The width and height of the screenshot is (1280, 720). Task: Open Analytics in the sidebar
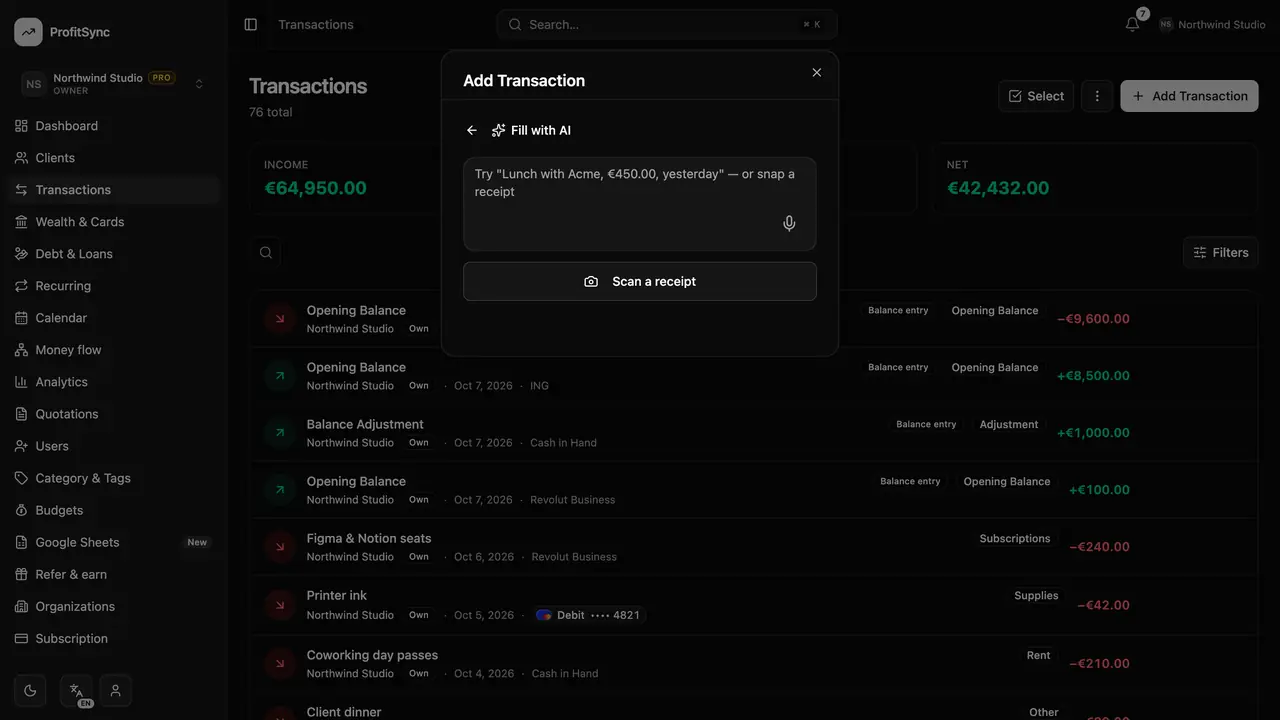(113, 382)
